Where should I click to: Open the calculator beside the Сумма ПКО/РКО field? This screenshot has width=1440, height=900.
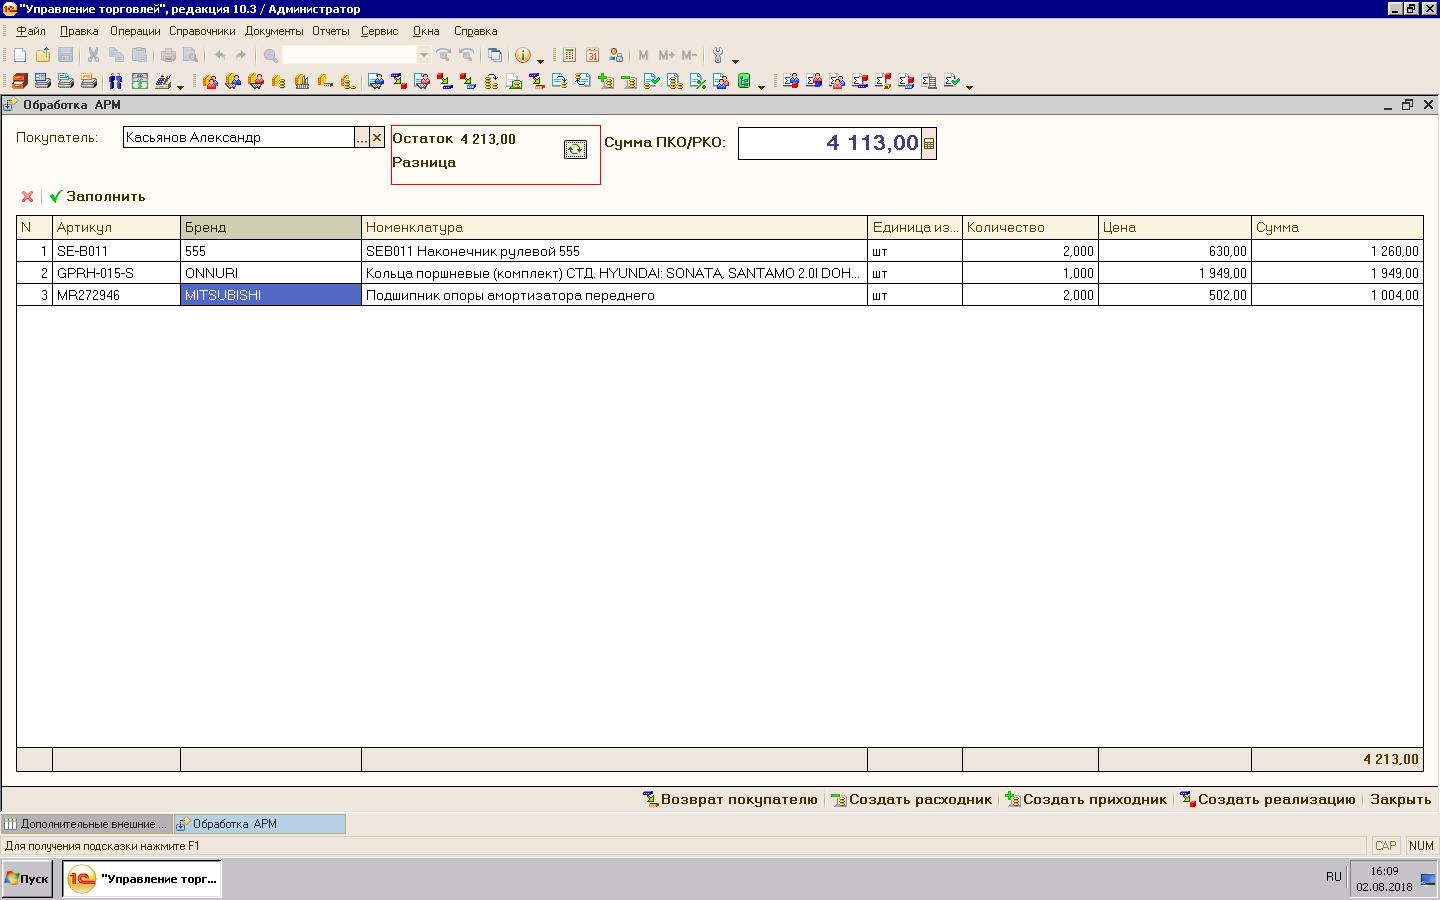pos(929,144)
